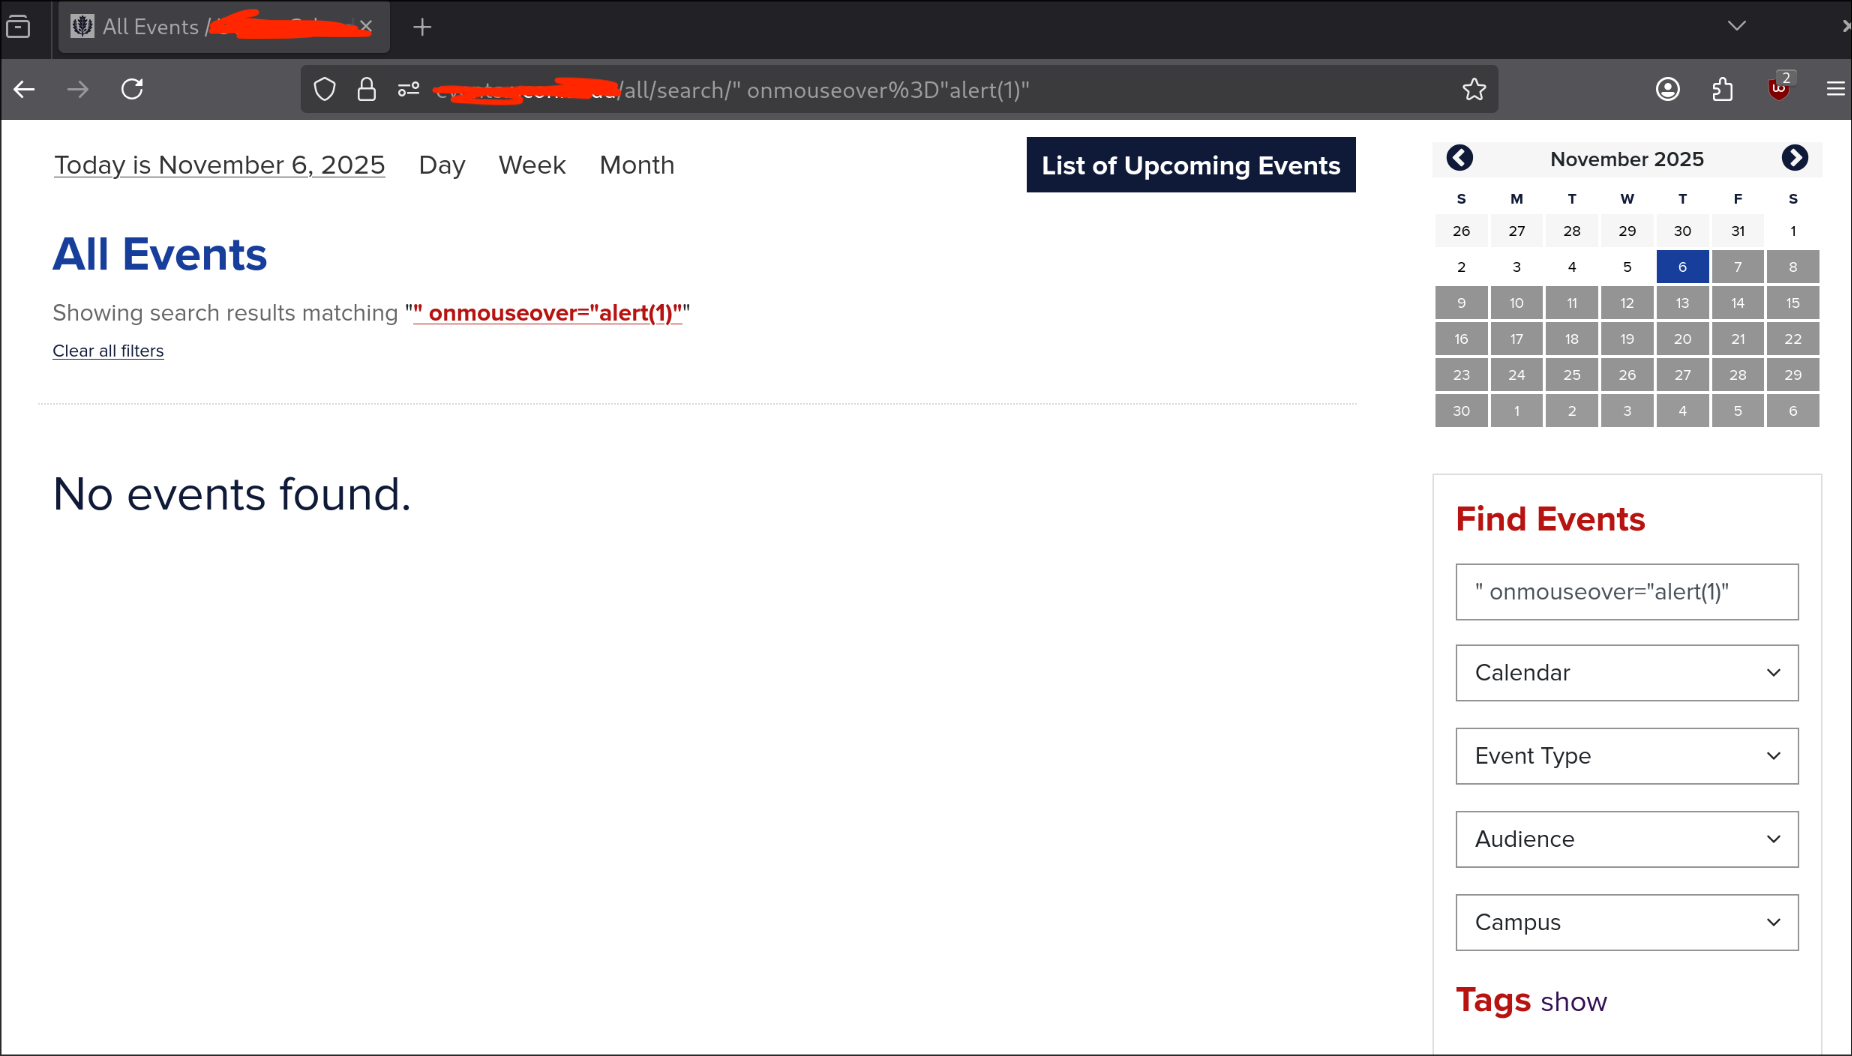1852x1056 pixels.
Task: Click List of Upcoming Events button
Action: coord(1190,165)
